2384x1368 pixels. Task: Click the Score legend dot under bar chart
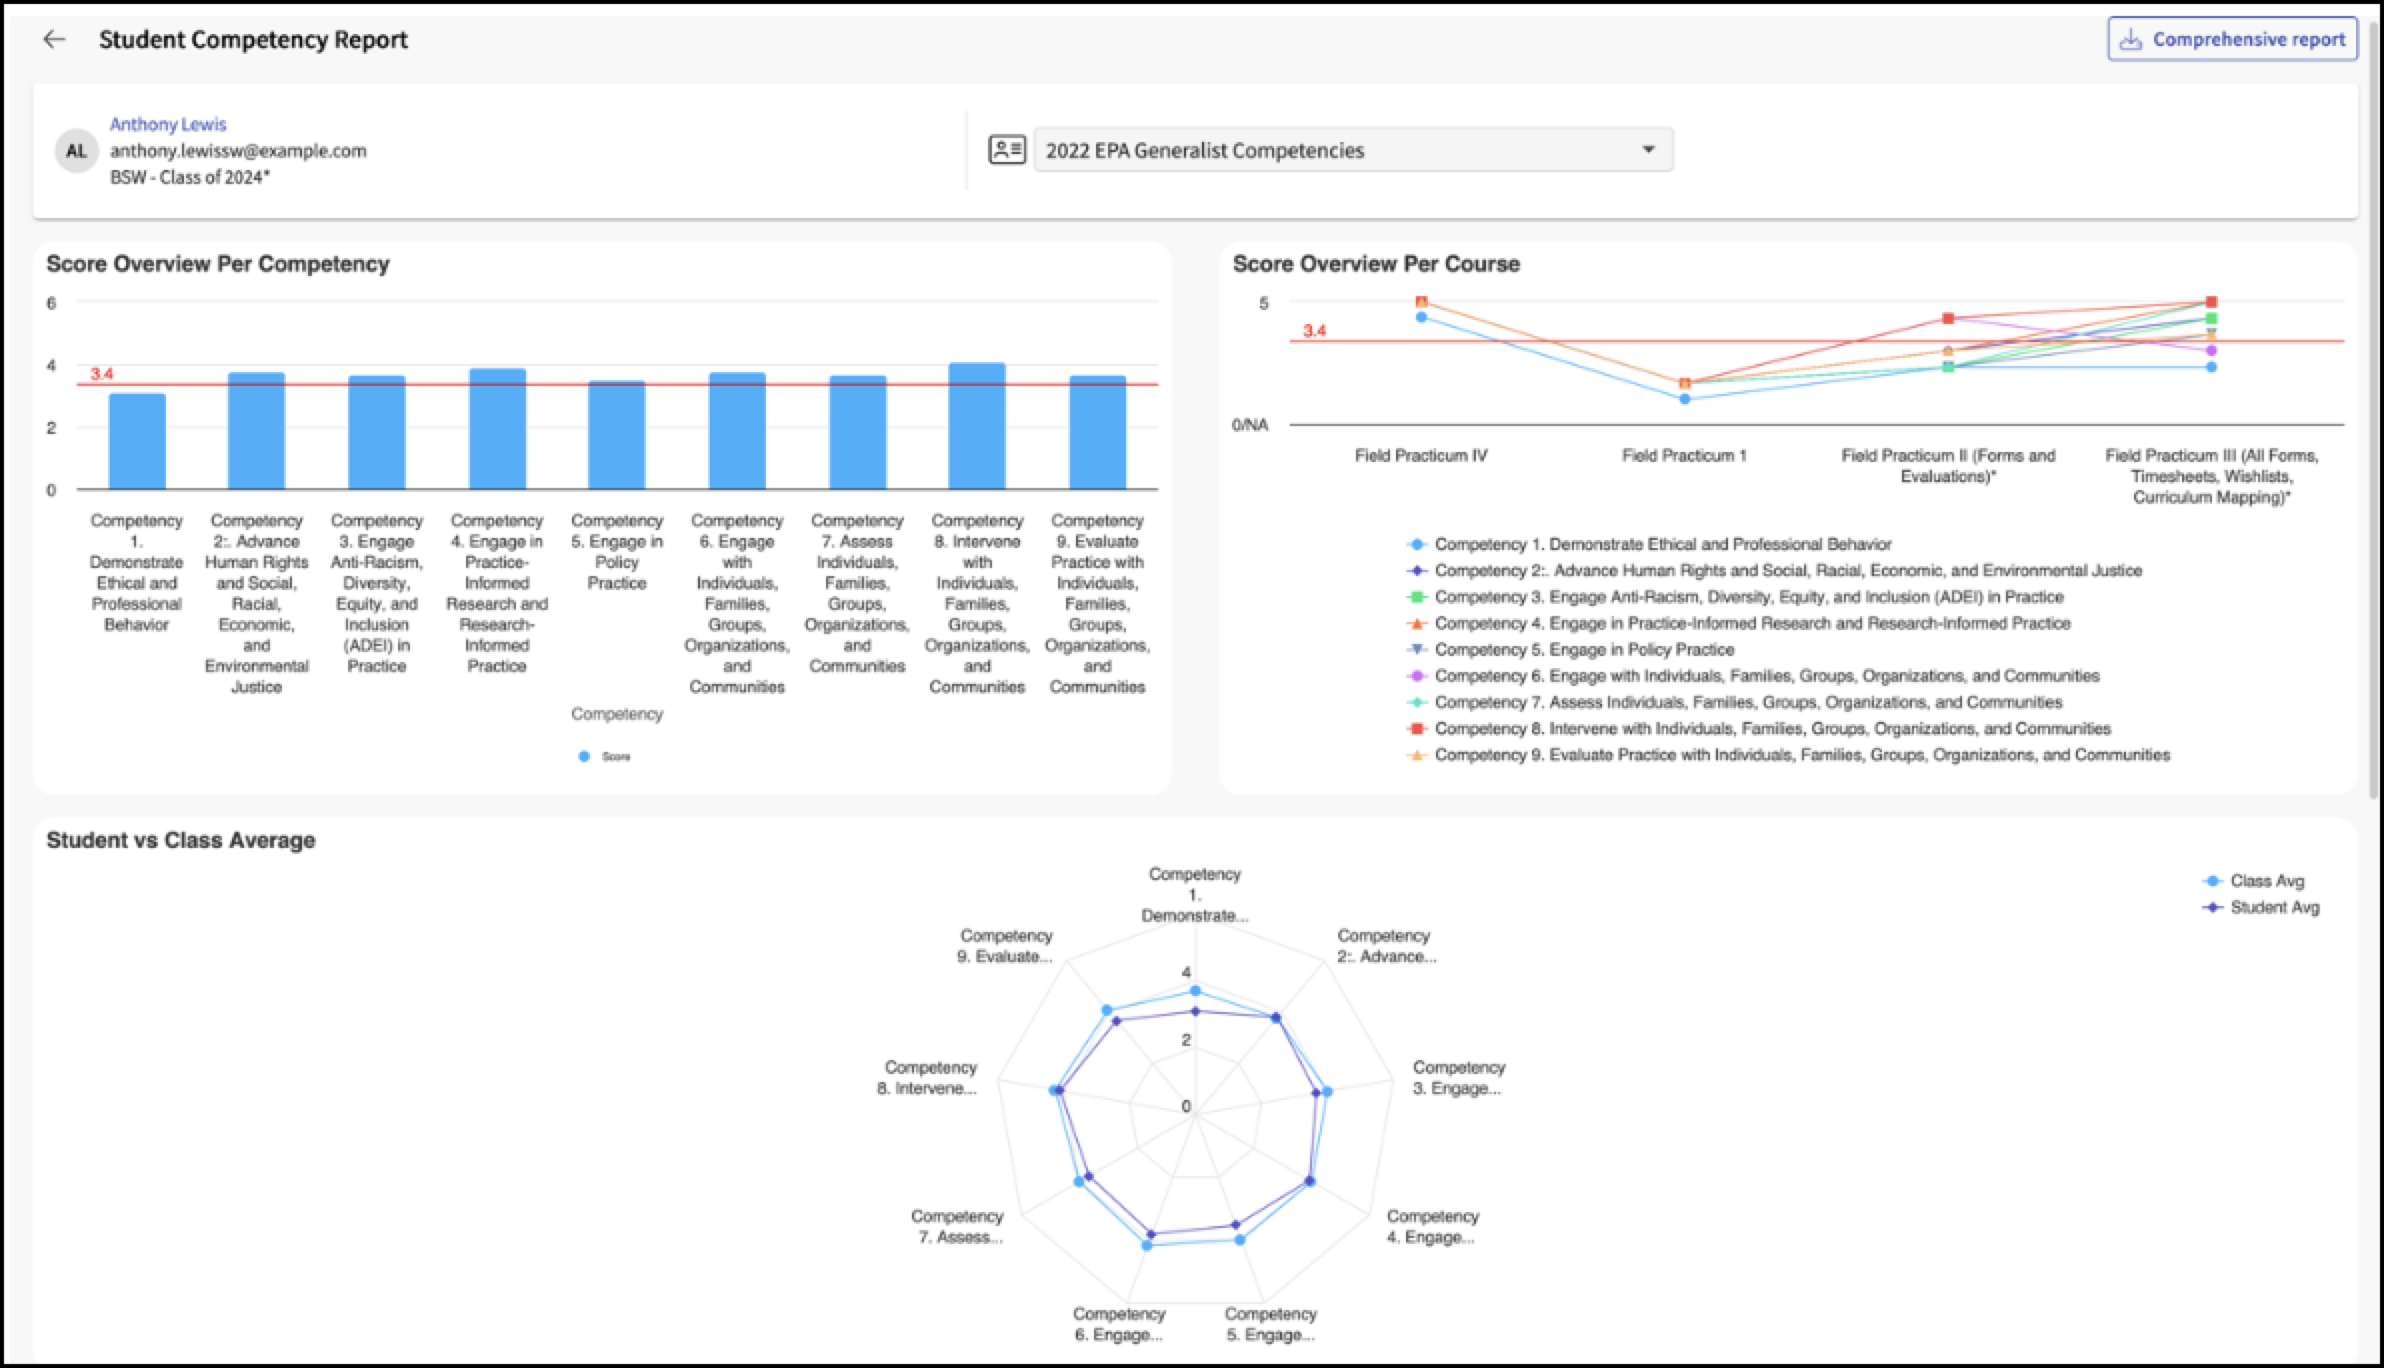[584, 757]
